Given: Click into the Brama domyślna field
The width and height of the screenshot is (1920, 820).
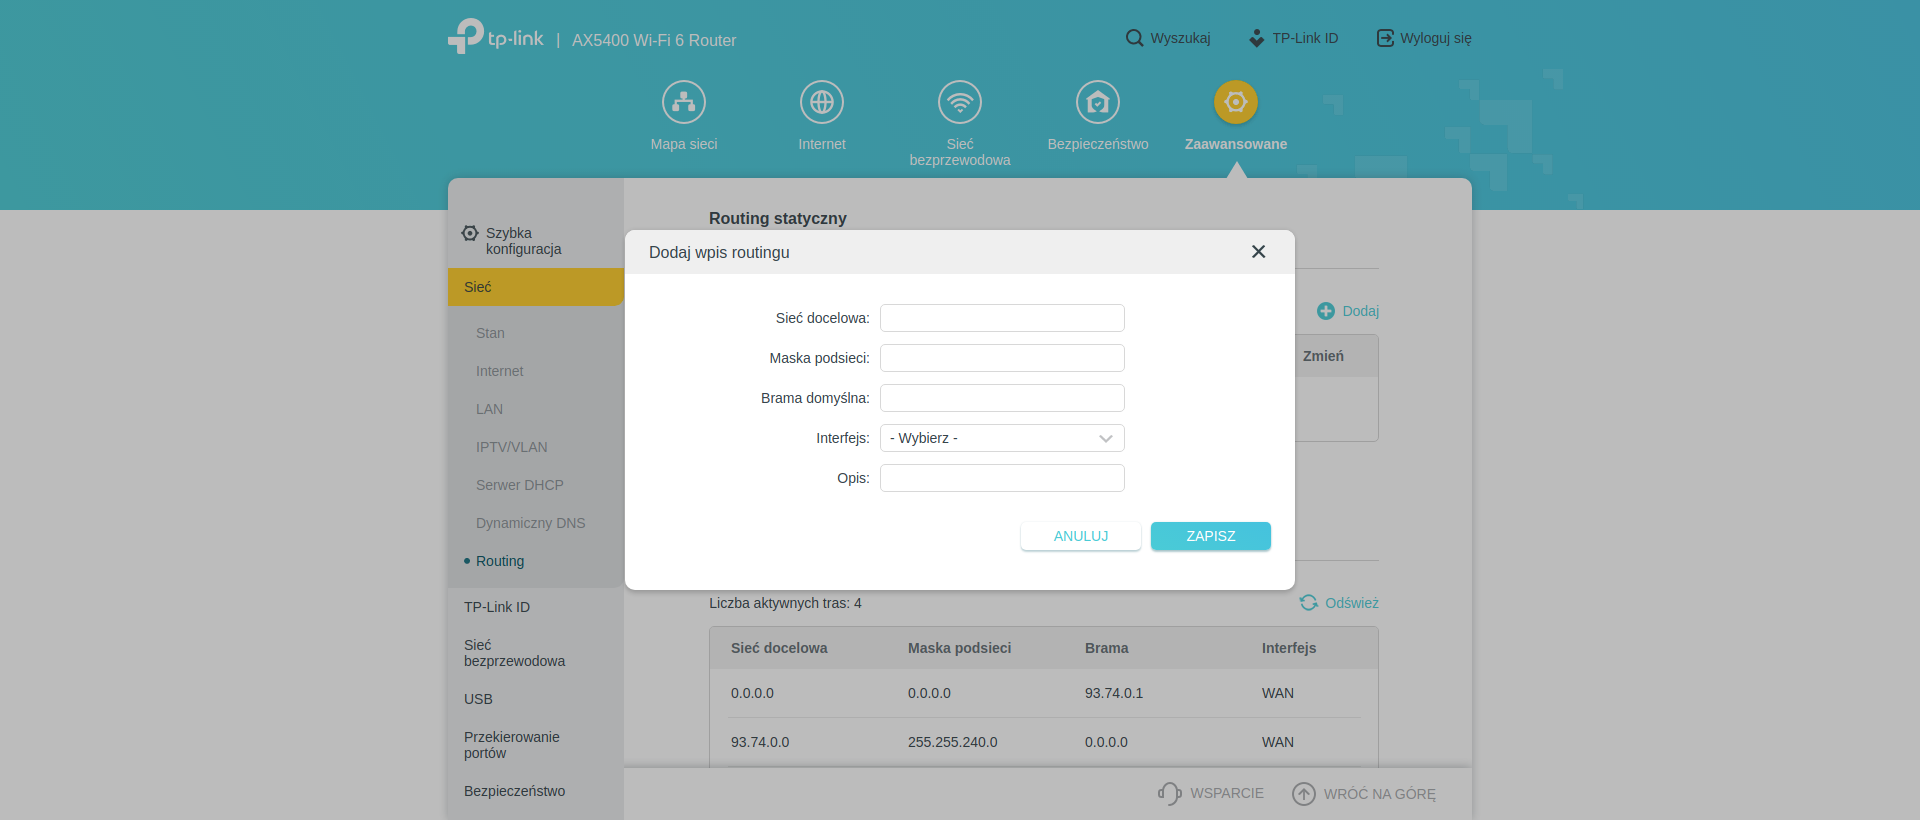Looking at the screenshot, I should 1002,398.
